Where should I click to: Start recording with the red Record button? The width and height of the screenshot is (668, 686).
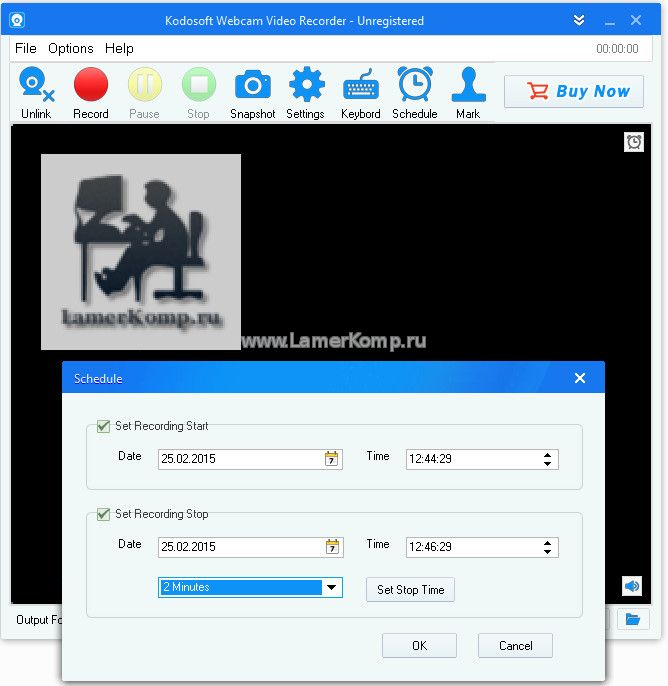[91, 88]
